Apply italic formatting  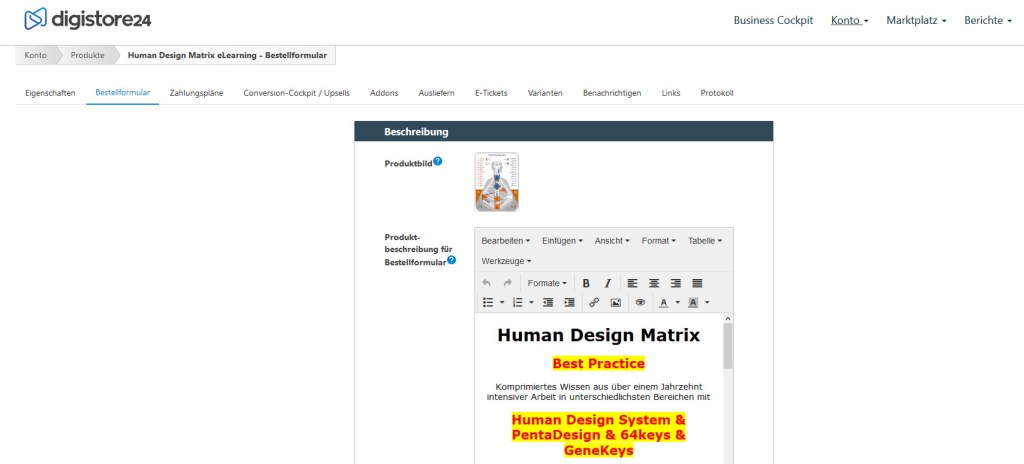pyautogui.click(x=607, y=283)
